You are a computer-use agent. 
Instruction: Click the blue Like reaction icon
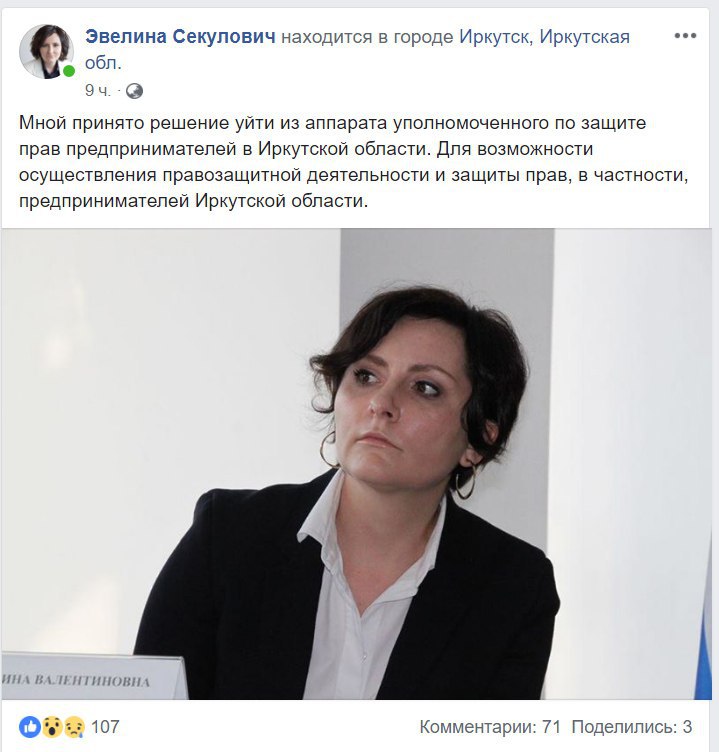coord(29,727)
